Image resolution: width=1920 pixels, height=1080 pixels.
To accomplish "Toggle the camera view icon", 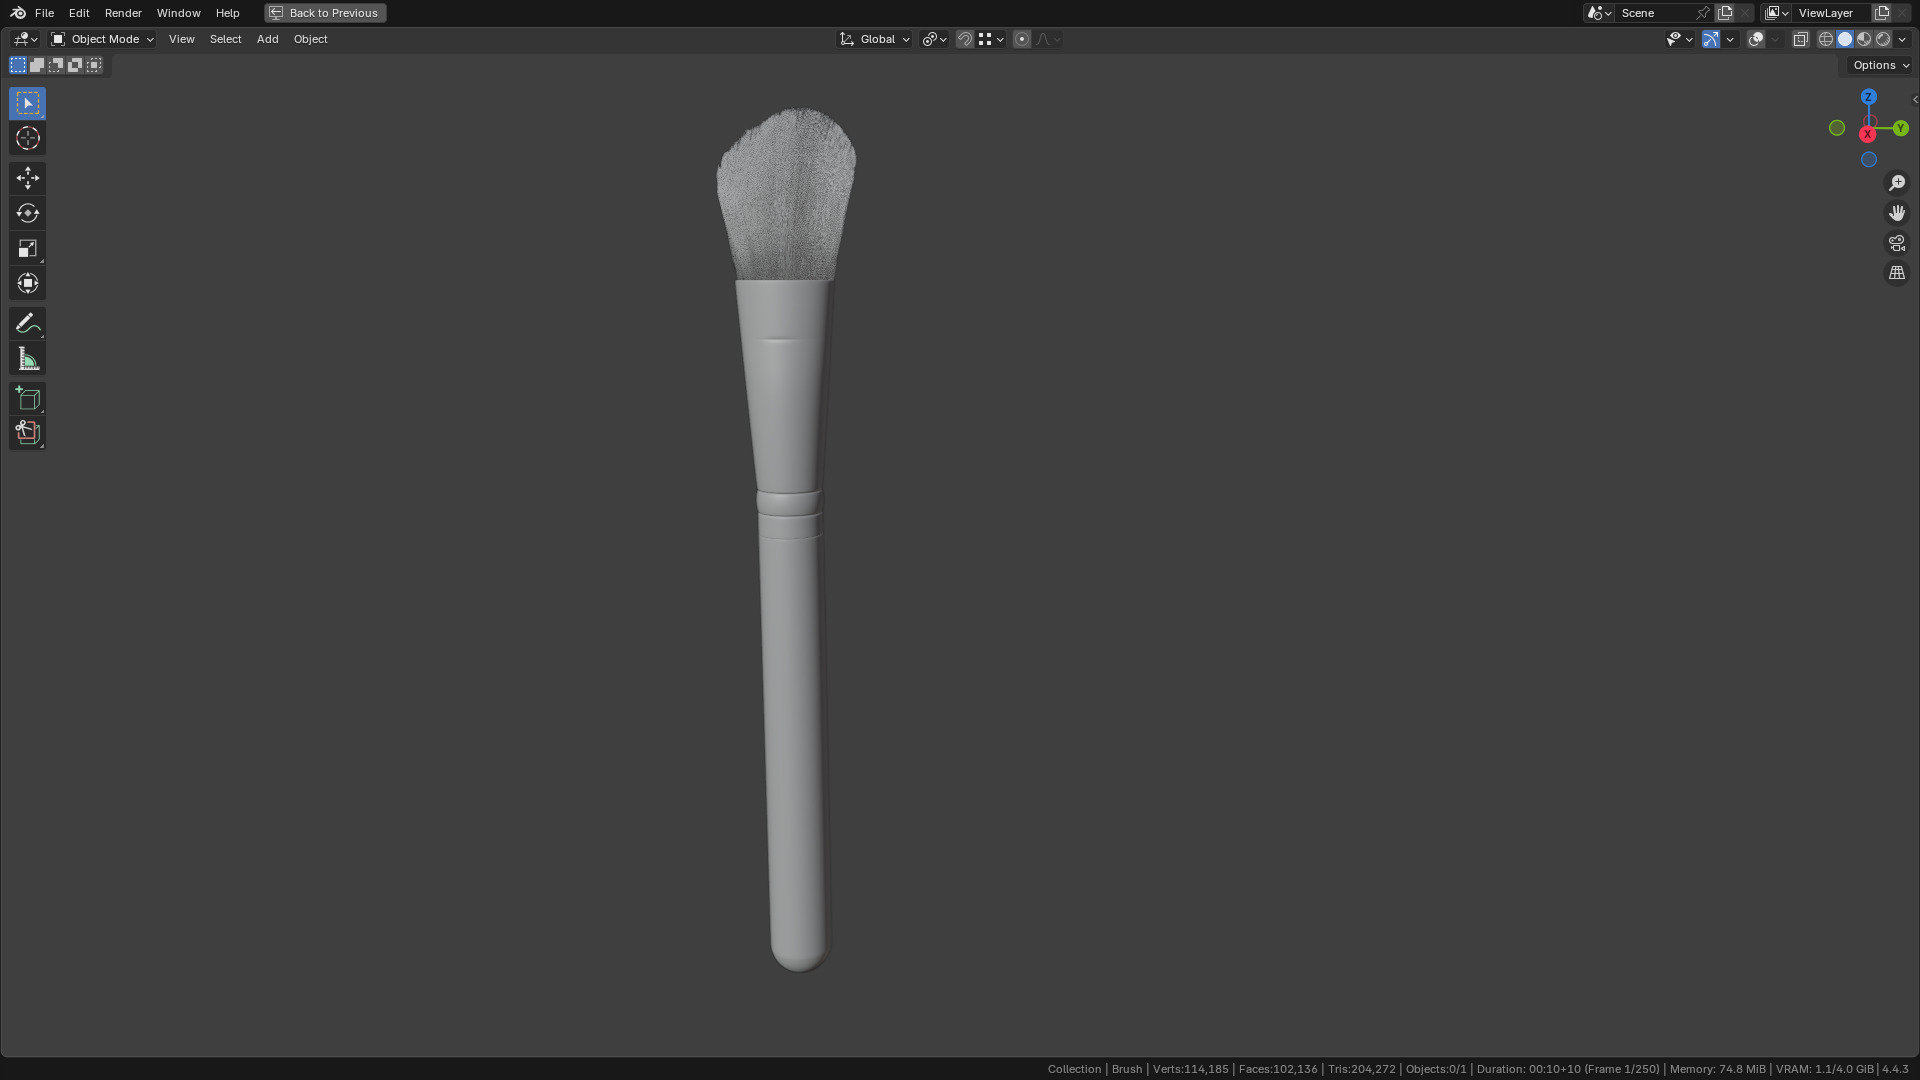I will pos(1897,243).
